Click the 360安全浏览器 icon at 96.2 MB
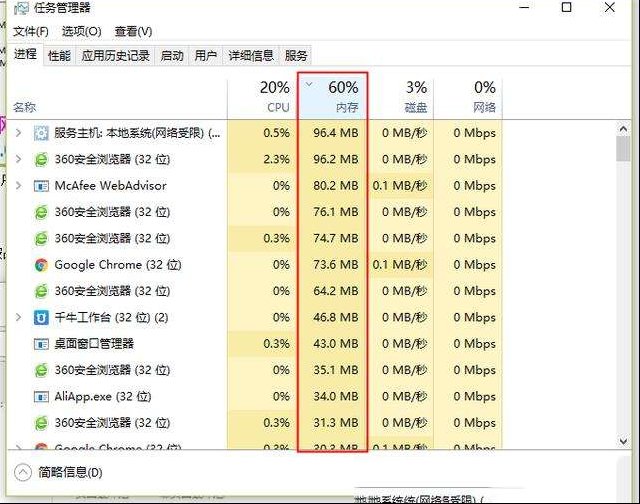The width and height of the screenshot is (640, 504). click(41, 160)
